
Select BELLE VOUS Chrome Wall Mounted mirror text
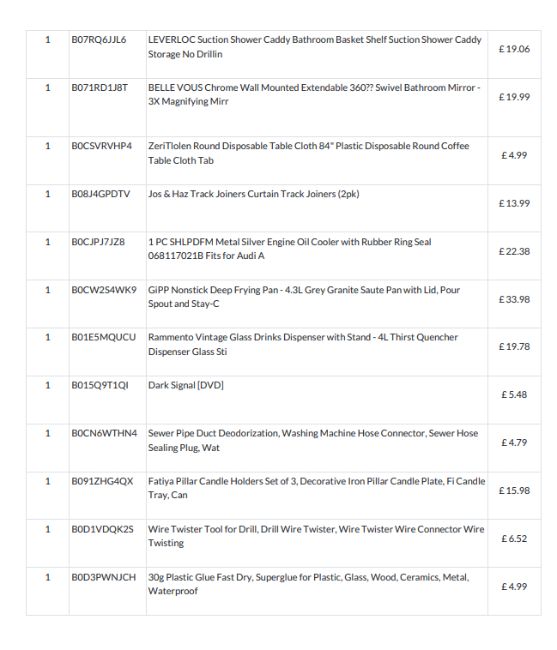pyautogui.click(x=314, y=95)
